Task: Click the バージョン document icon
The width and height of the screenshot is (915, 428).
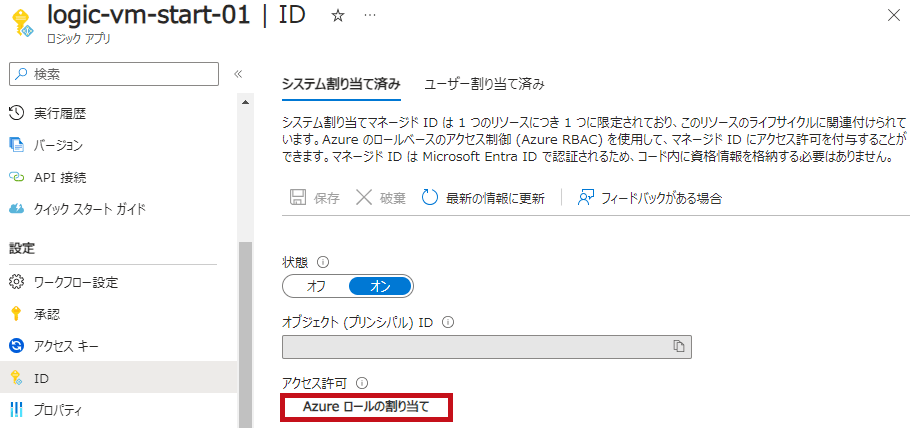Action: click(x=17, y=145)
